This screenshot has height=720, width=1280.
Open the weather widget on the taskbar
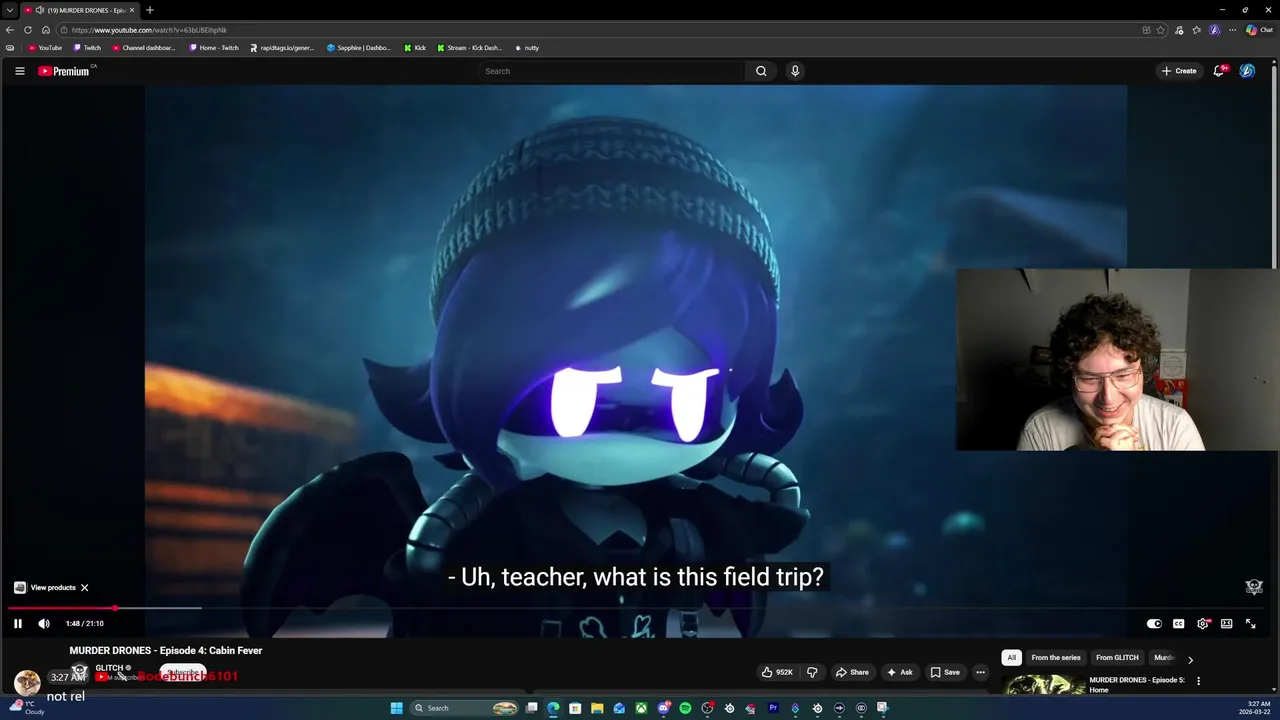click(26, 707)
